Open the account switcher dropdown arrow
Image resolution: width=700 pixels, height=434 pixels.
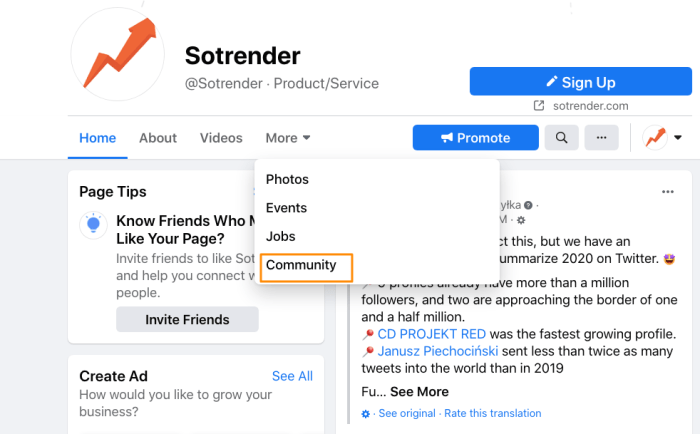click(x=678, y=138)
